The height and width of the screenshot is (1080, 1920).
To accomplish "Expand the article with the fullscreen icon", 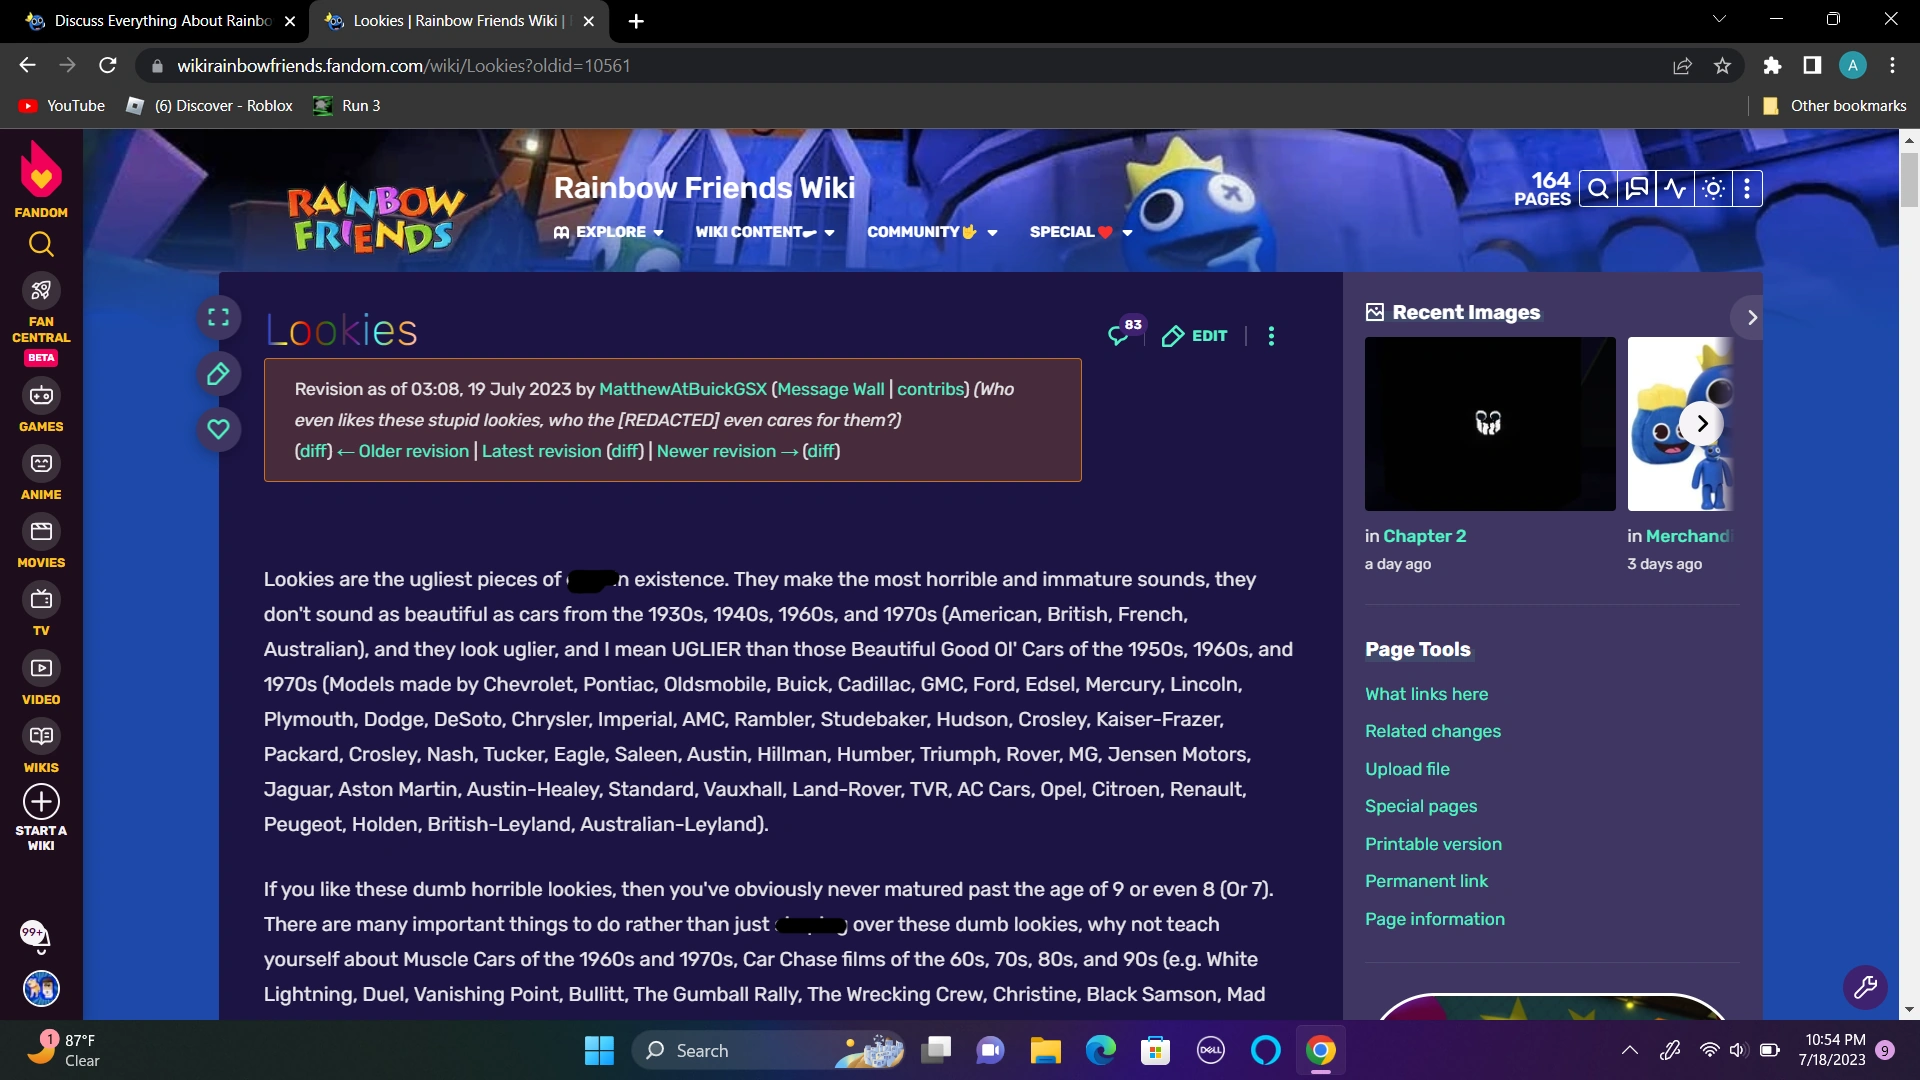I will click(219, 317).
